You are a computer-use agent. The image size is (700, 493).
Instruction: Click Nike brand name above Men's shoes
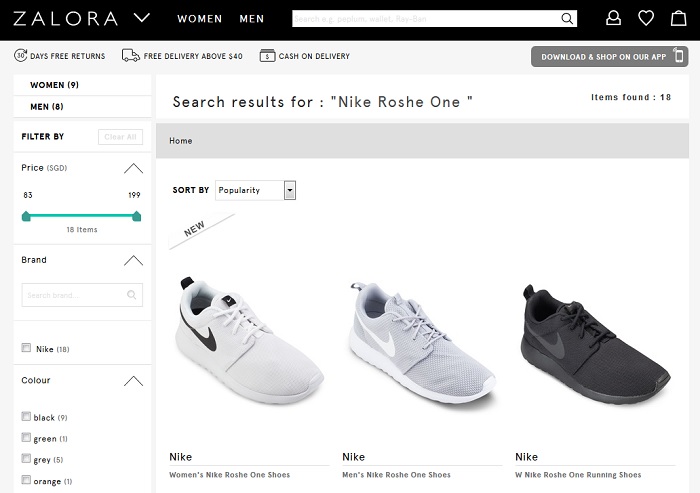click(354, 457)
